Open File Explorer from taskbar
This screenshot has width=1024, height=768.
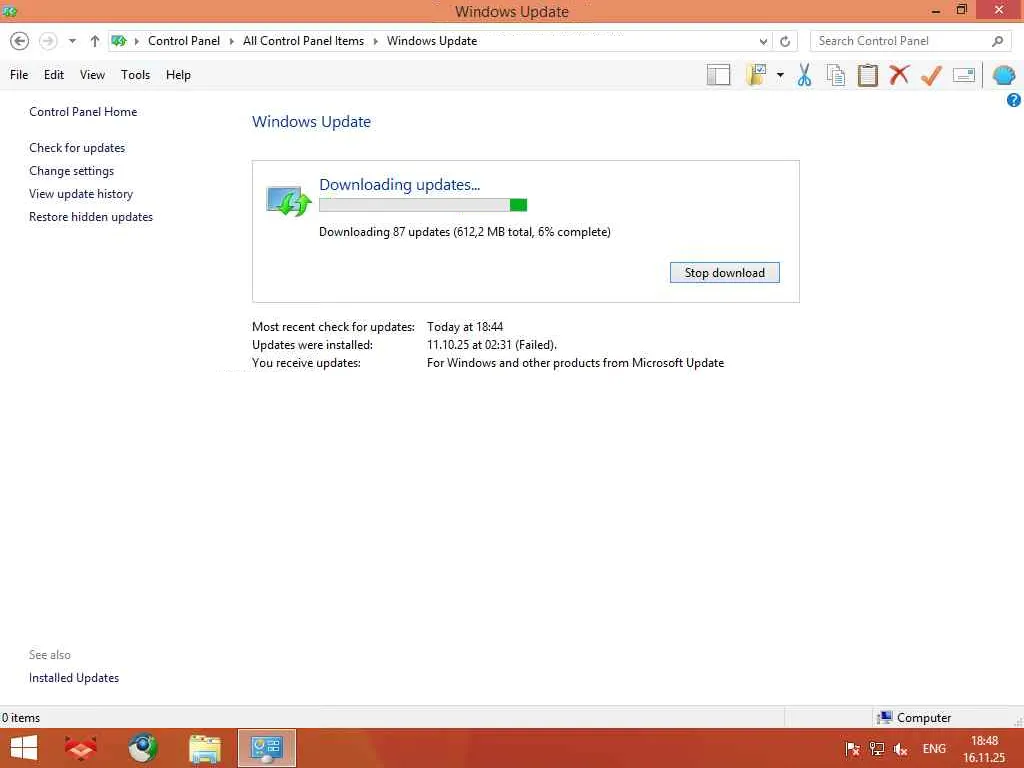click(x=205, y=748)
